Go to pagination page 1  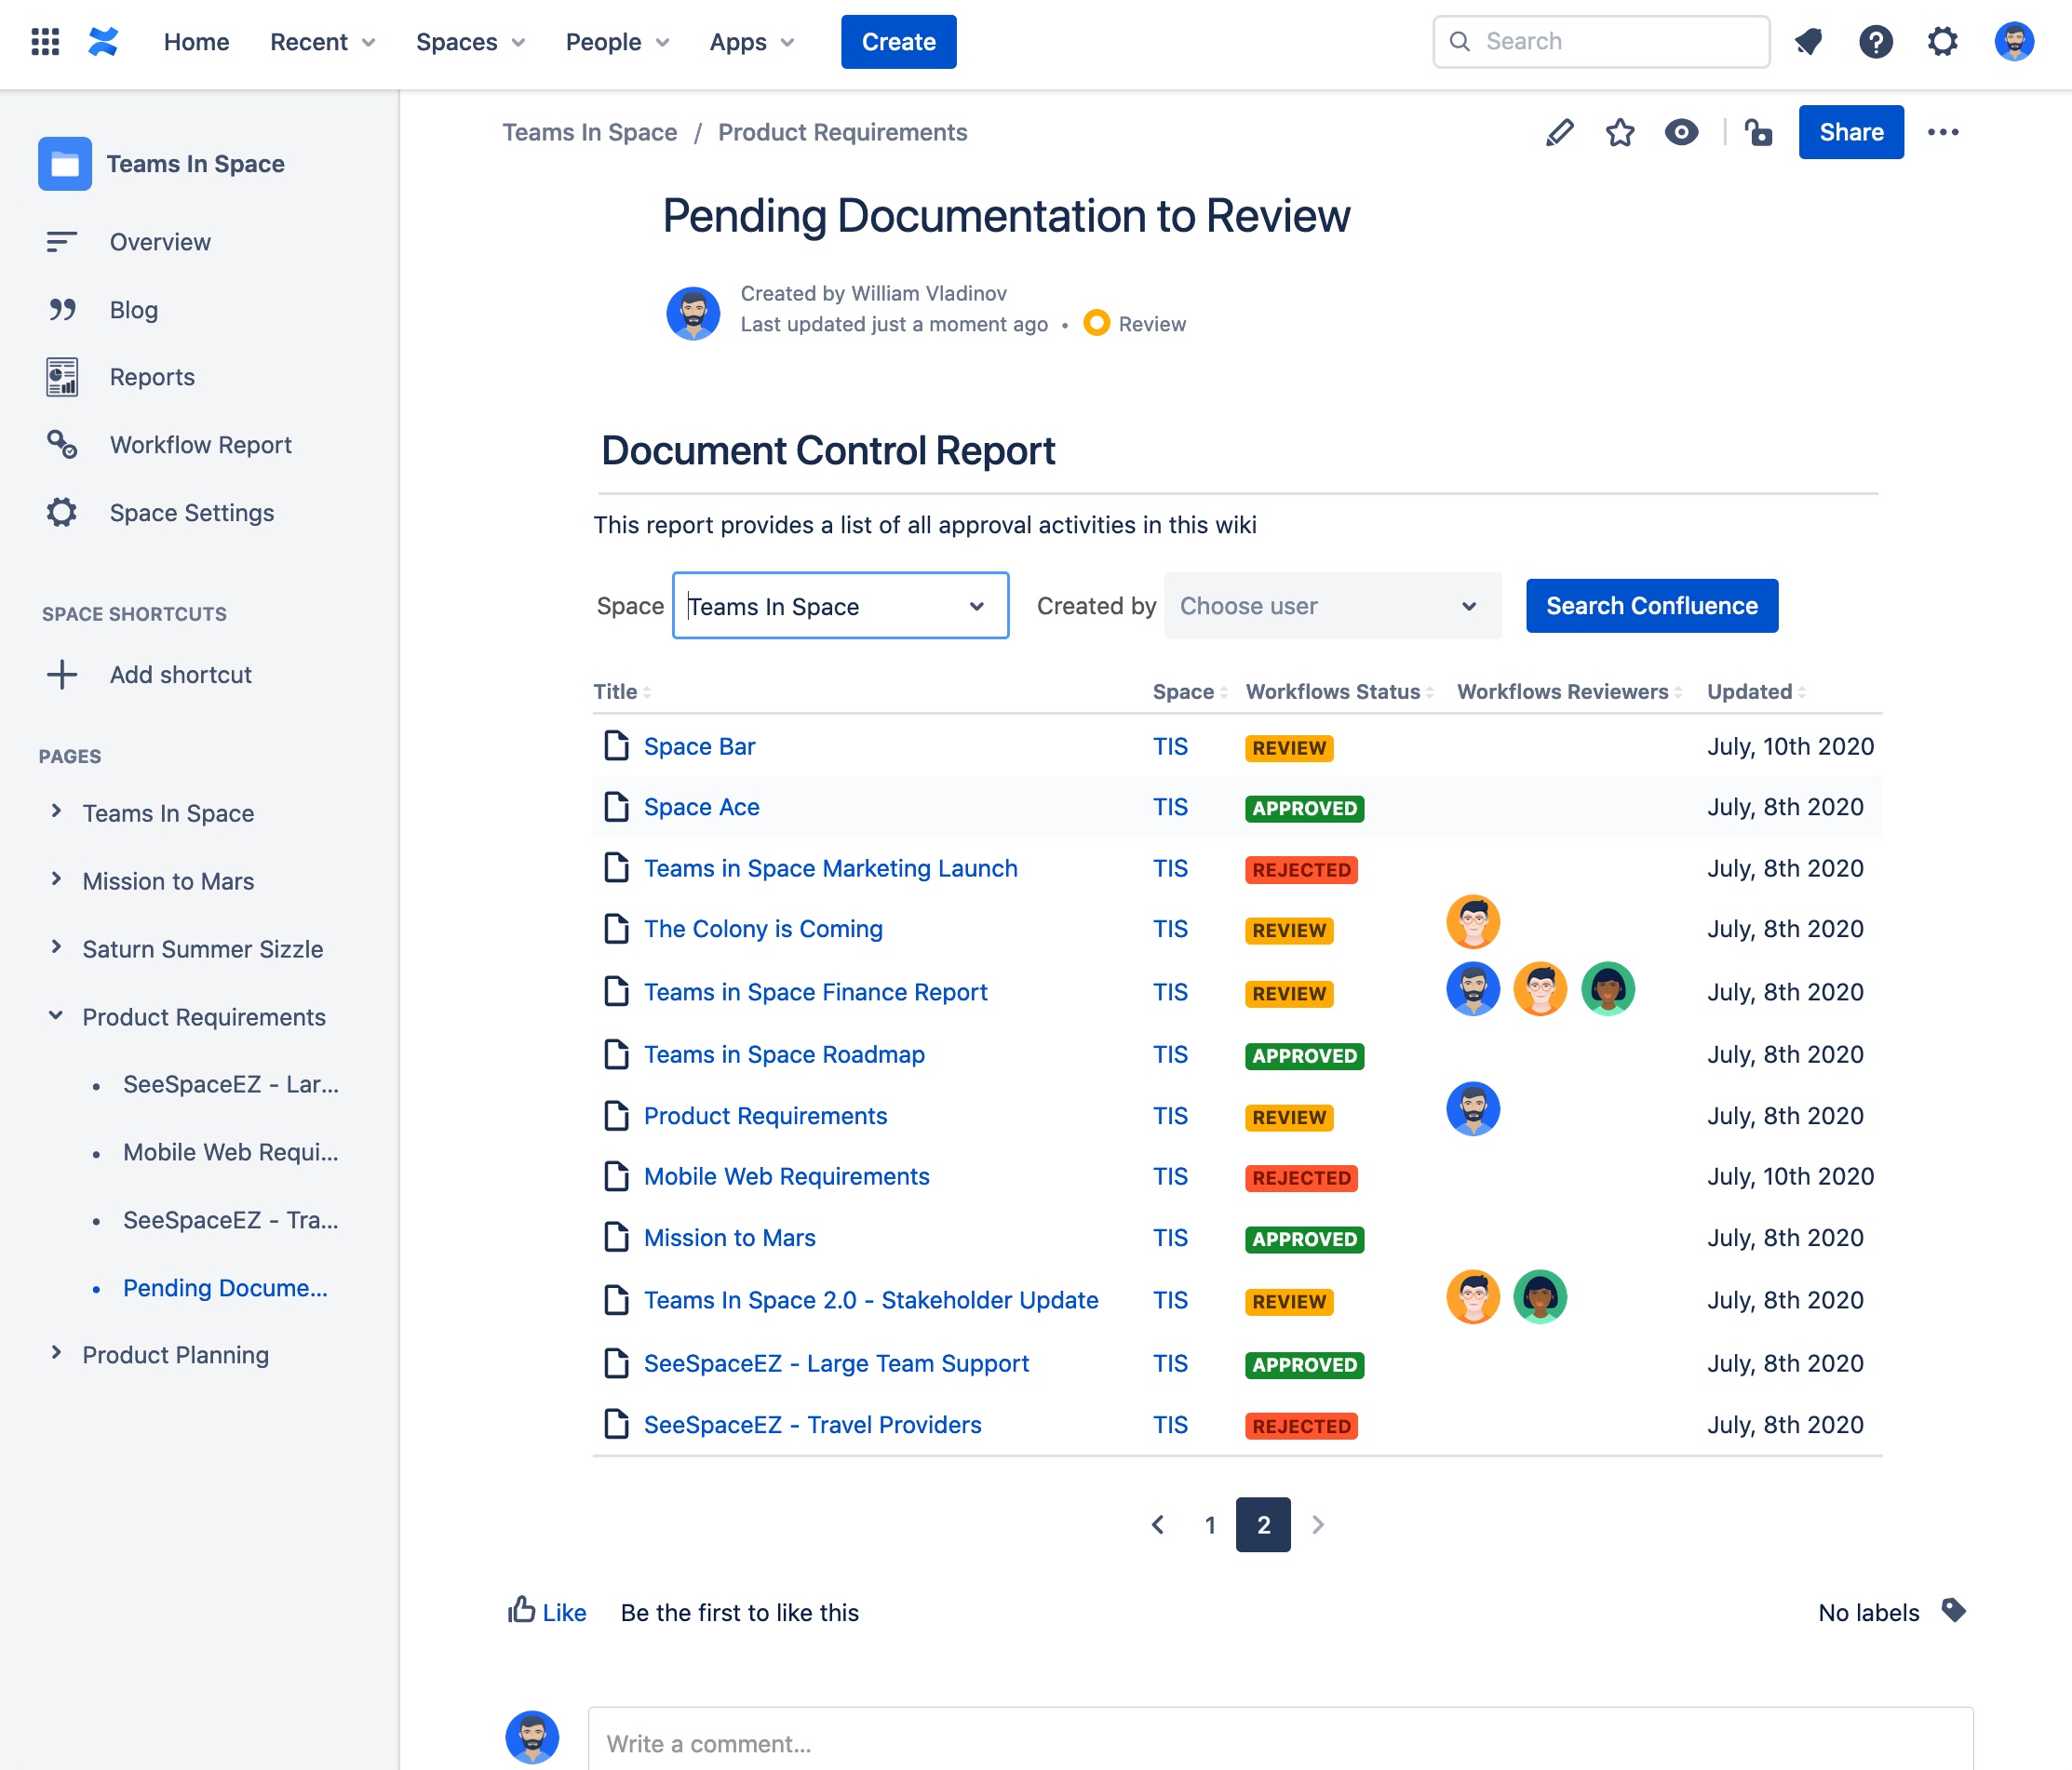point(1210,1525)
